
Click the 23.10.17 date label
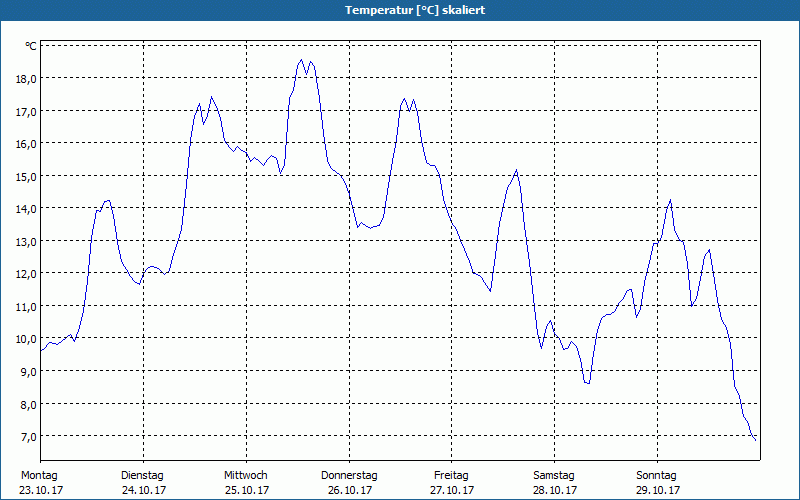41,490
